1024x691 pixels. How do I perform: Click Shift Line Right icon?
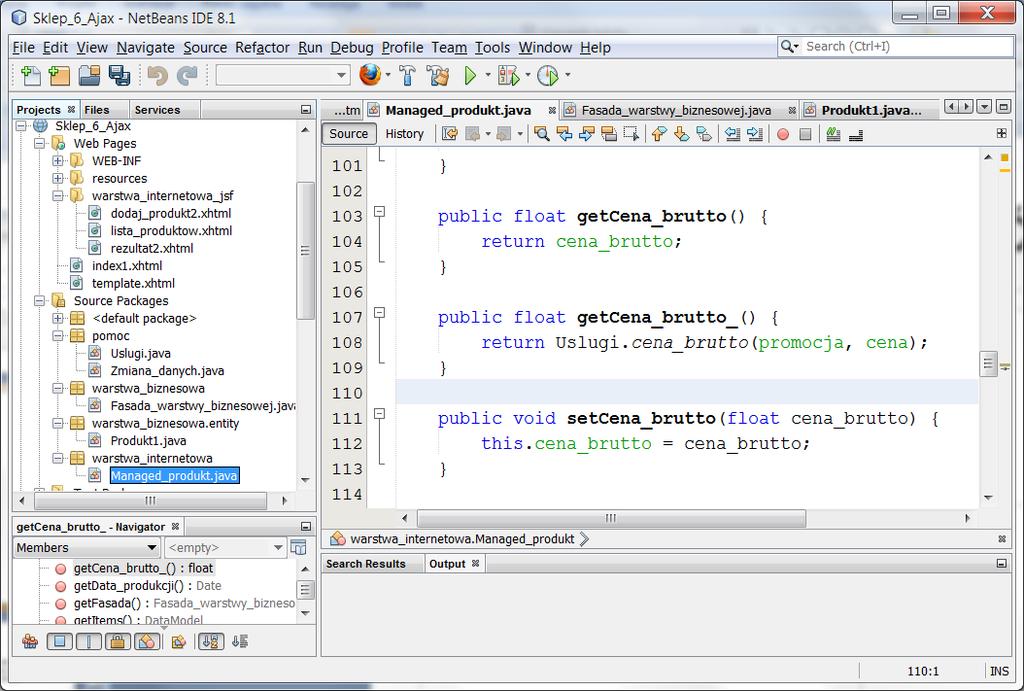(x=755, y=134)
